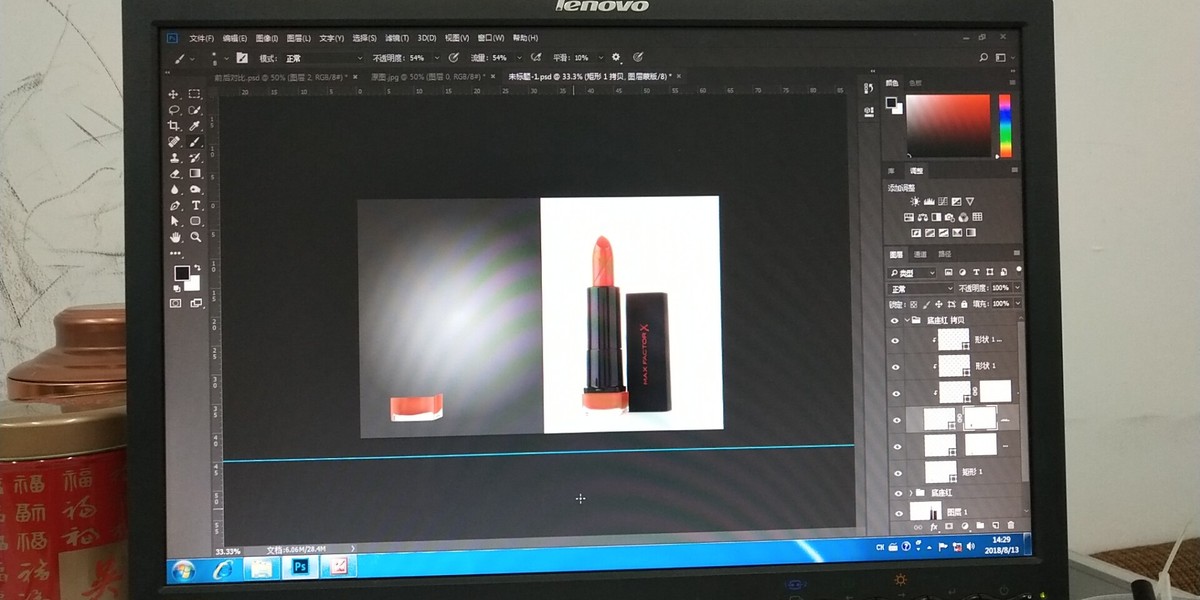Open the 滤镜(T) menu
Screen dimensions: 1200x600
(x=397, y=38)
